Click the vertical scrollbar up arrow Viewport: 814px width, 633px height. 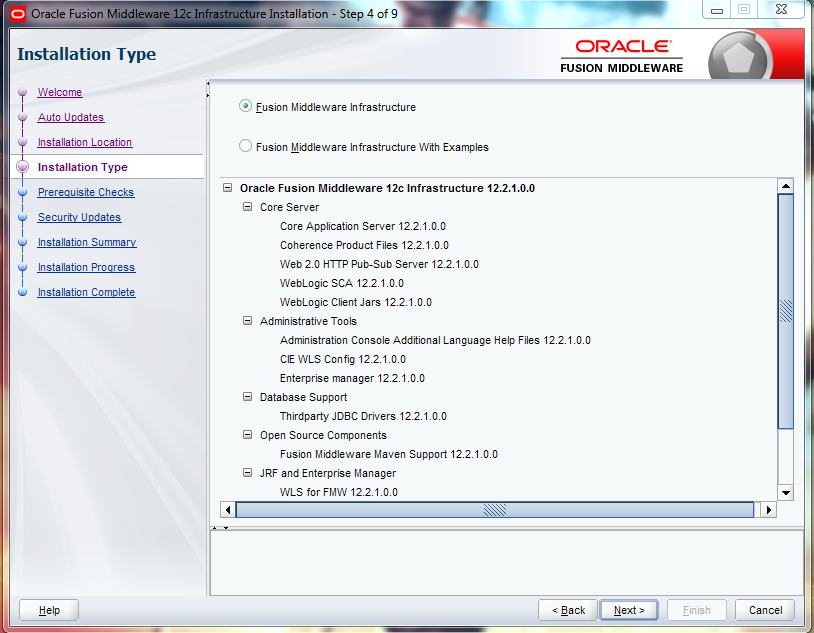pos(785,185)
